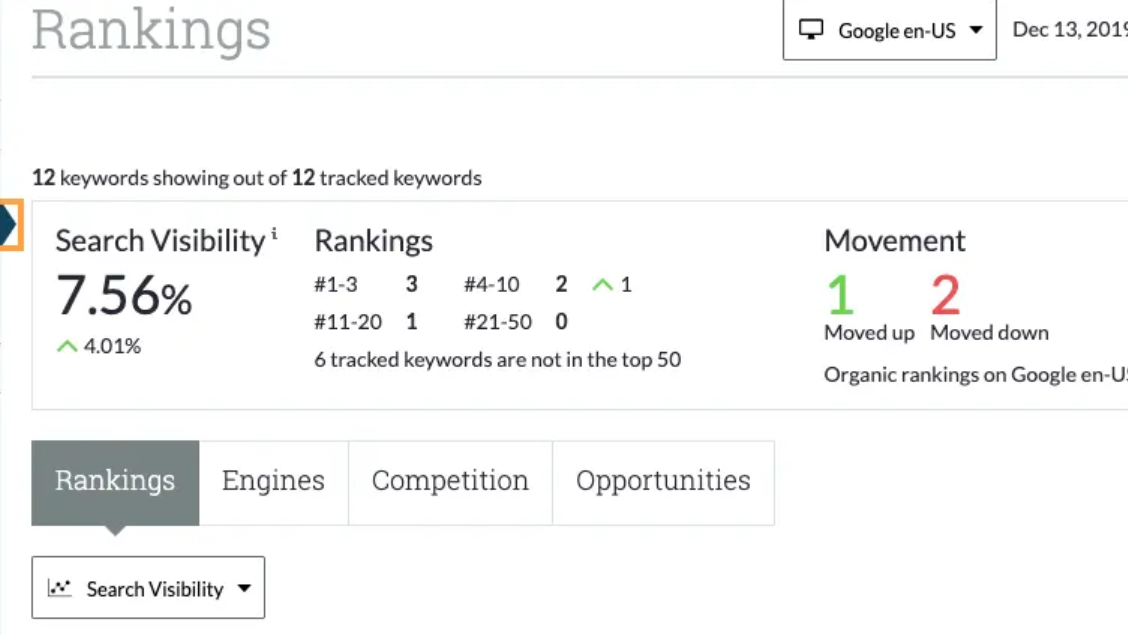Expand the Search Visibility chart dropdown caret
The height and width of the screenshot is (635, 1128).
244,589
